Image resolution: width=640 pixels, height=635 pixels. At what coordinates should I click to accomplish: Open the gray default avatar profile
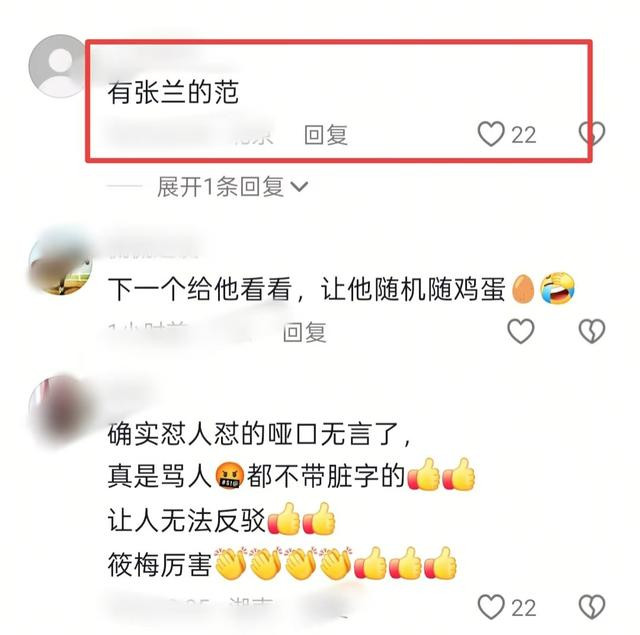pyautogui.click(x=59, y=66)
